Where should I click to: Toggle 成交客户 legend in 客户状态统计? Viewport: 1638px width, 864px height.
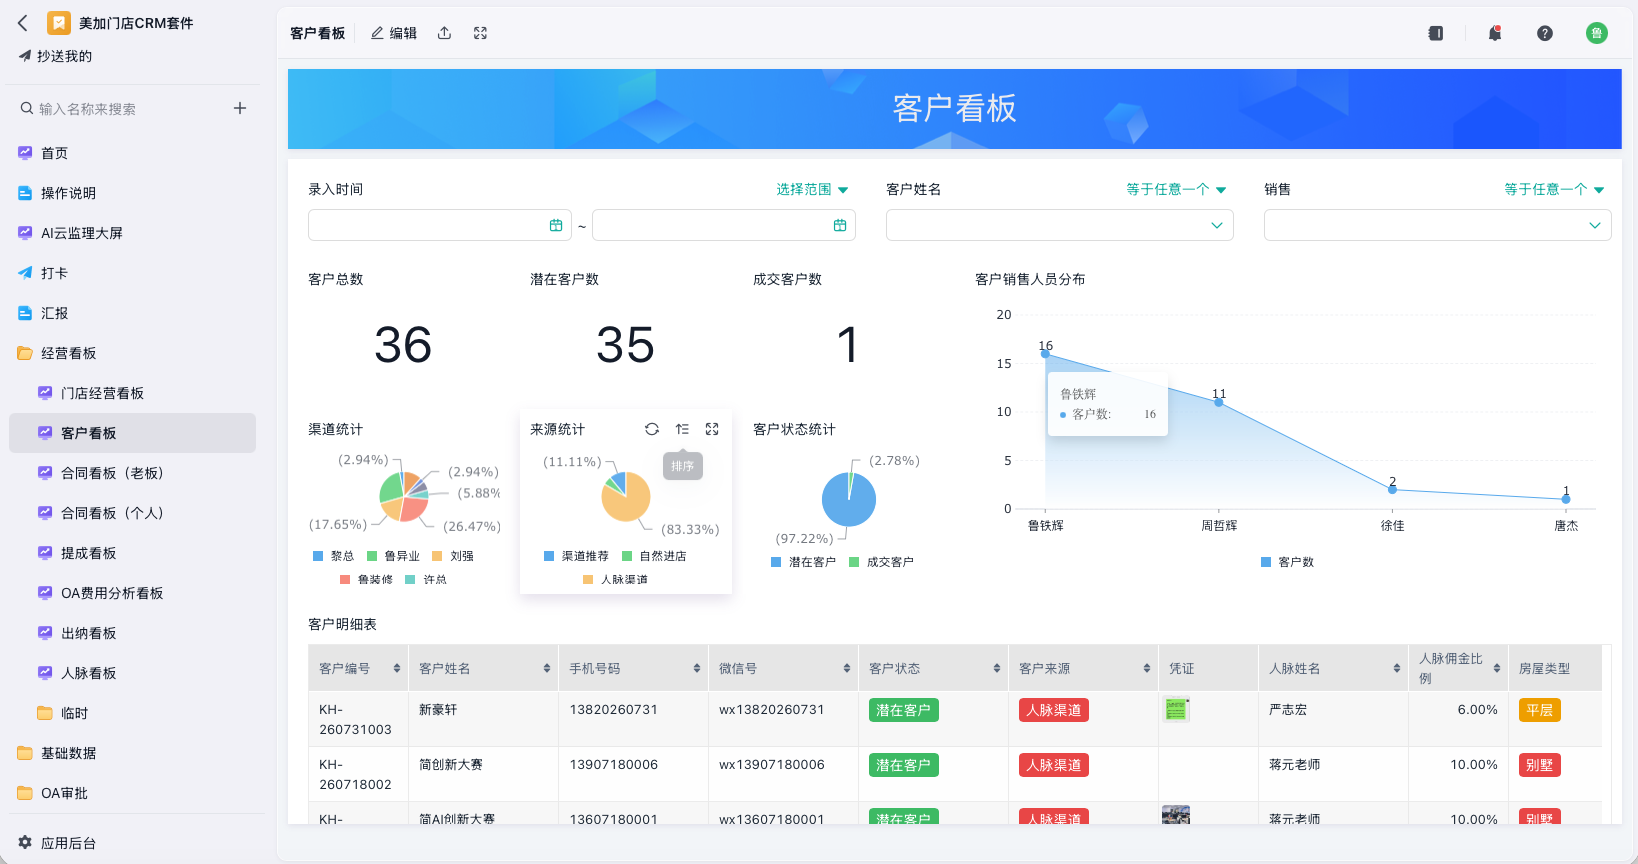[881, 562]
